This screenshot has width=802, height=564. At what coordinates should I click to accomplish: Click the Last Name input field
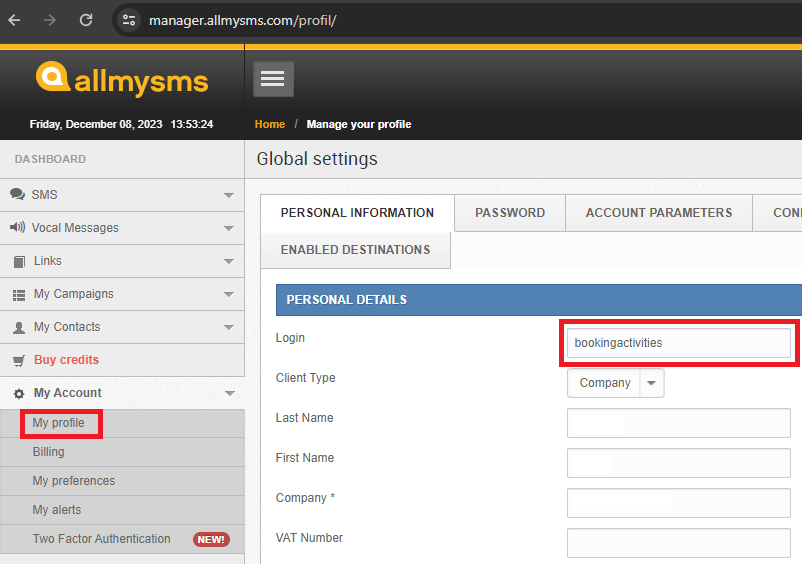[x=679, y=423]
